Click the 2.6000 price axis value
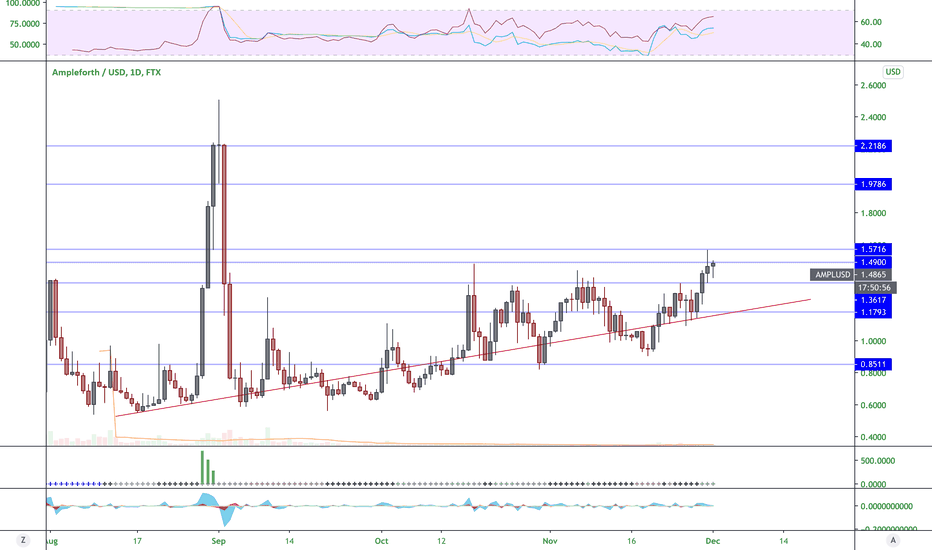This screenshot has height=550, width=932. click(873, 86)
